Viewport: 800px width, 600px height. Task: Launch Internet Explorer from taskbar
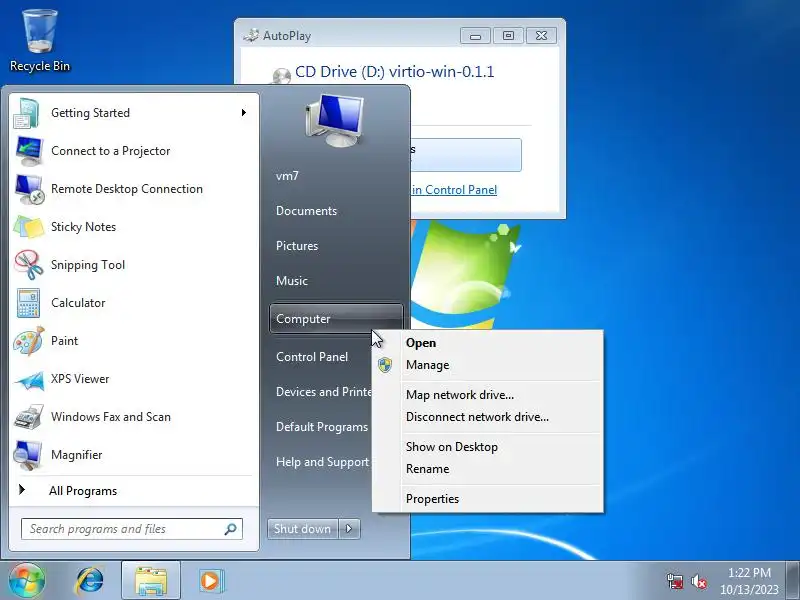[90, 581]
